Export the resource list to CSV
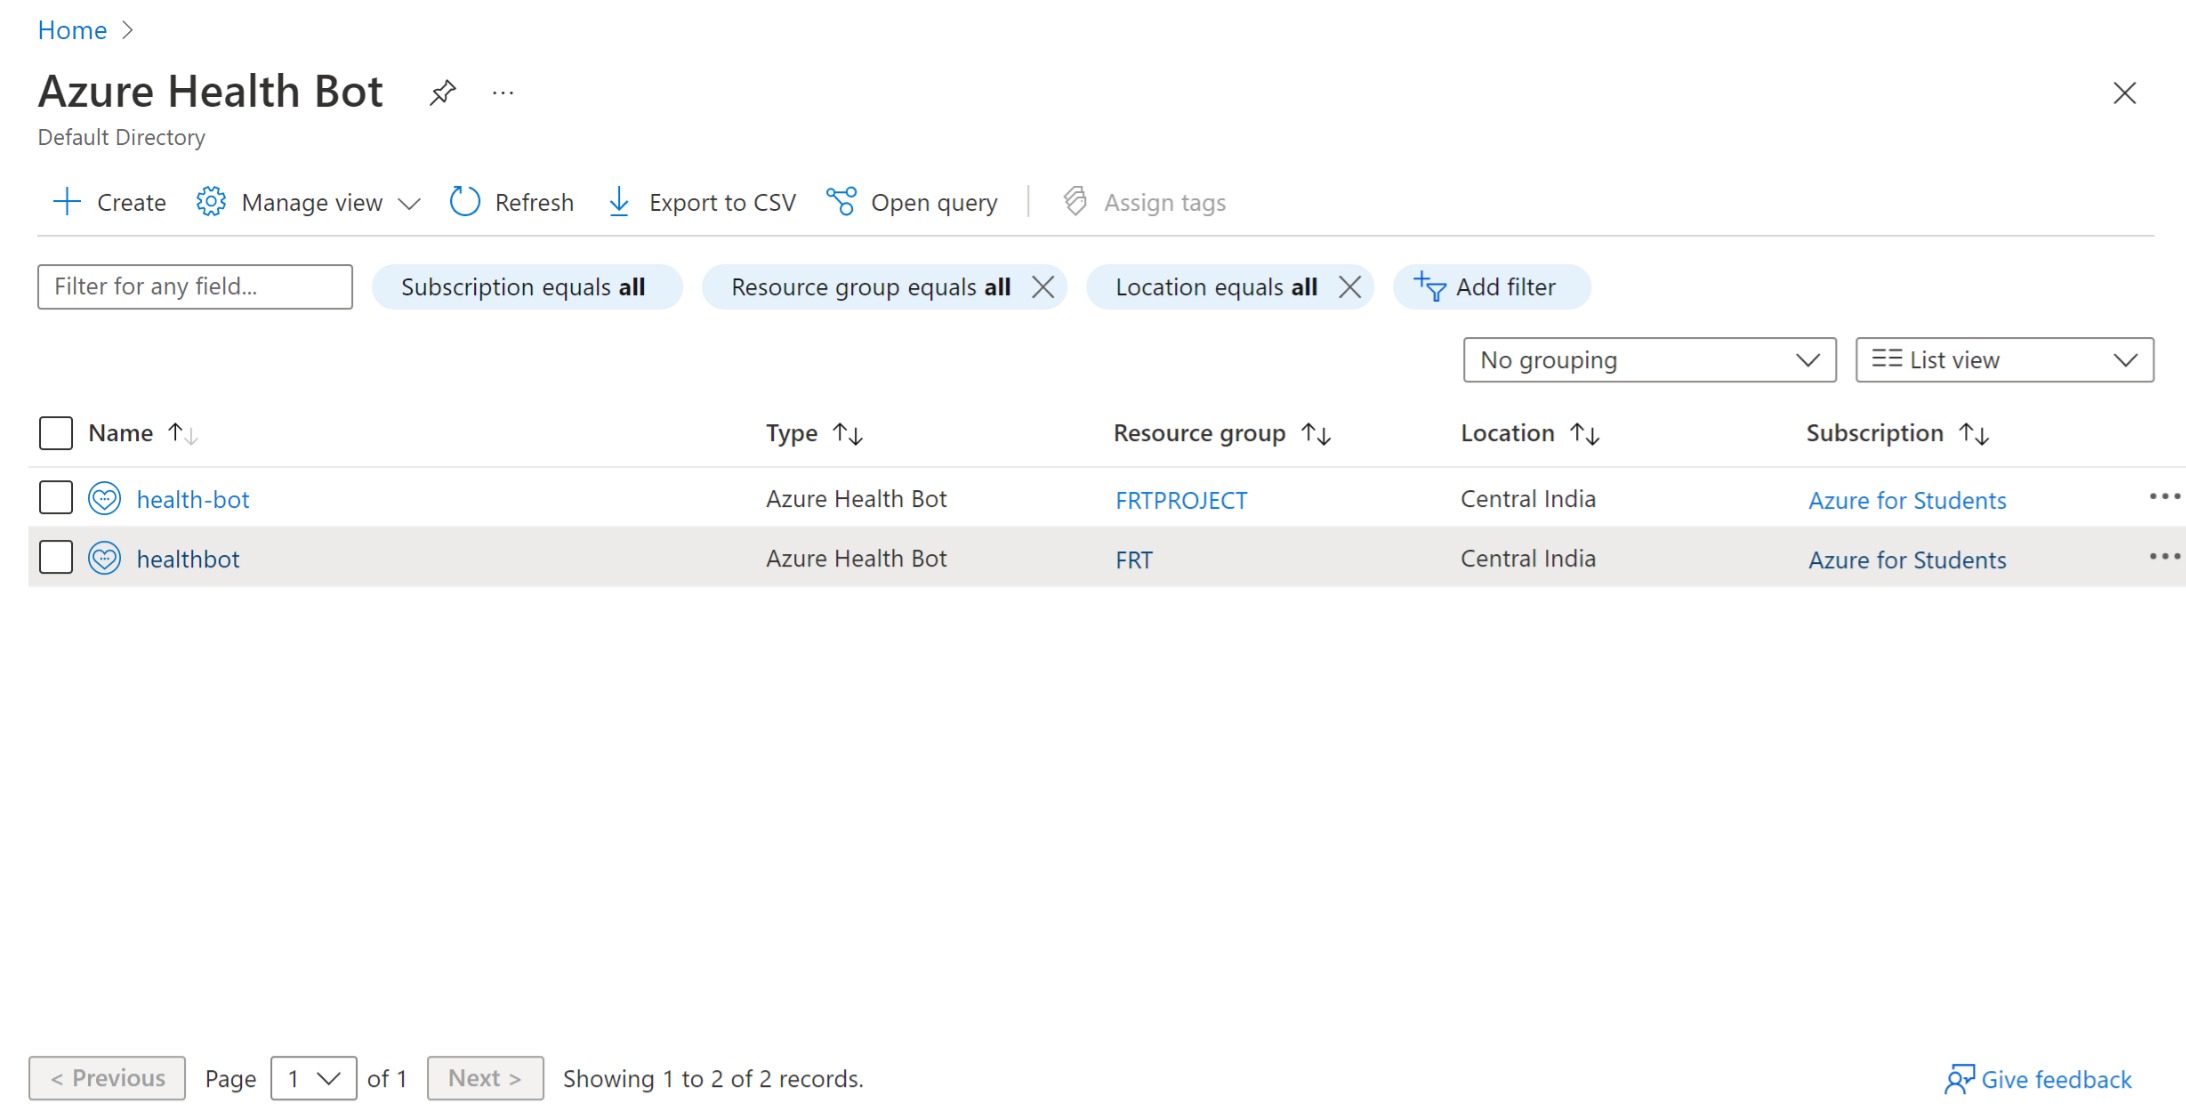 (700, 201)
